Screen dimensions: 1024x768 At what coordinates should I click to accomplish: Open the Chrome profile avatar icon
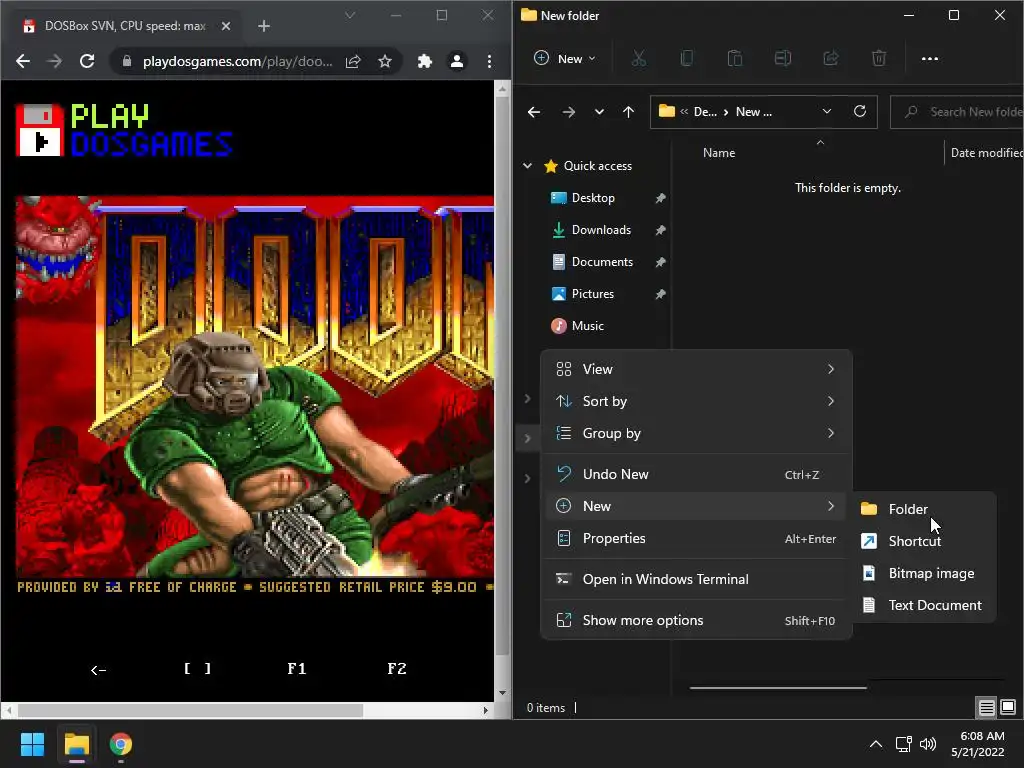coord(456,61)
